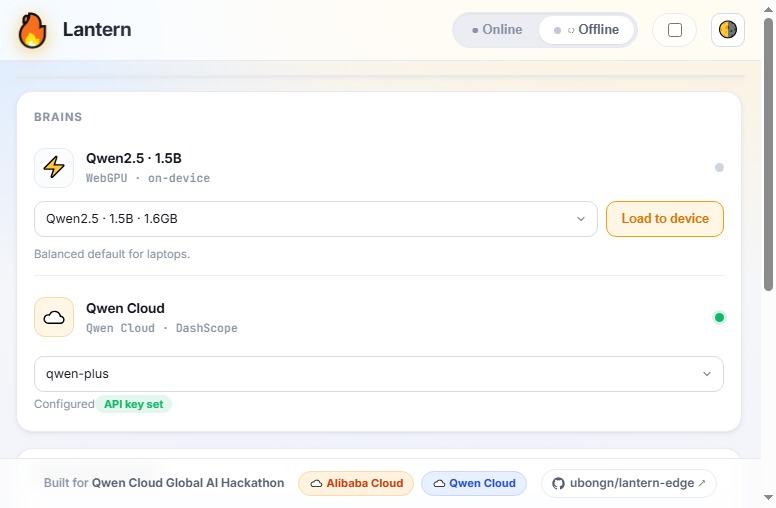Click the Lantern app title
This screenshot has width=776, height=508.
97,30
